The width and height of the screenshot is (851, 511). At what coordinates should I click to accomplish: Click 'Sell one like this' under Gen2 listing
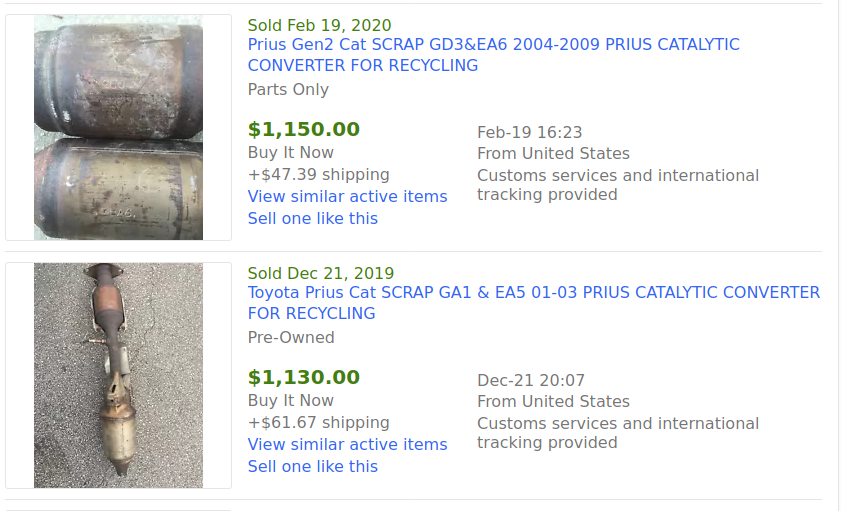[312, 218]
